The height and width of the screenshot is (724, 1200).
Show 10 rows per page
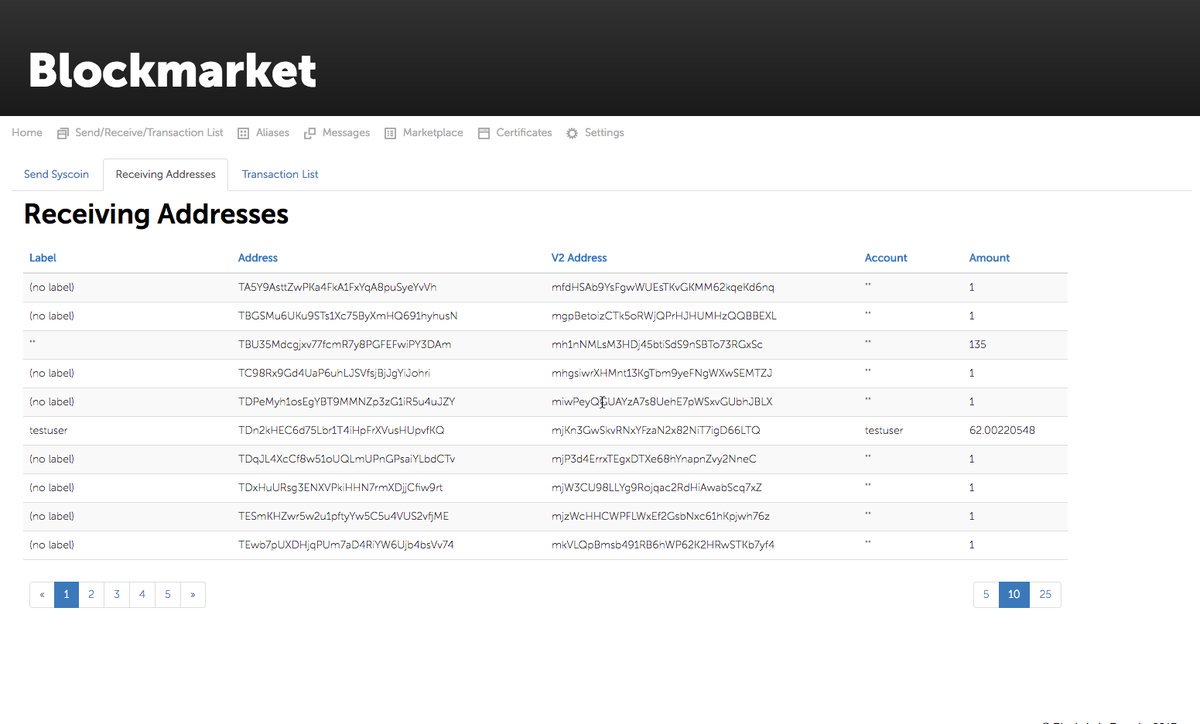(x=1014, y=594)
